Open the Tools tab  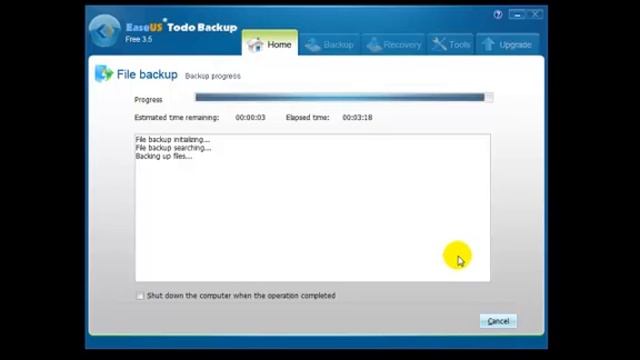[x=451, y=44]
